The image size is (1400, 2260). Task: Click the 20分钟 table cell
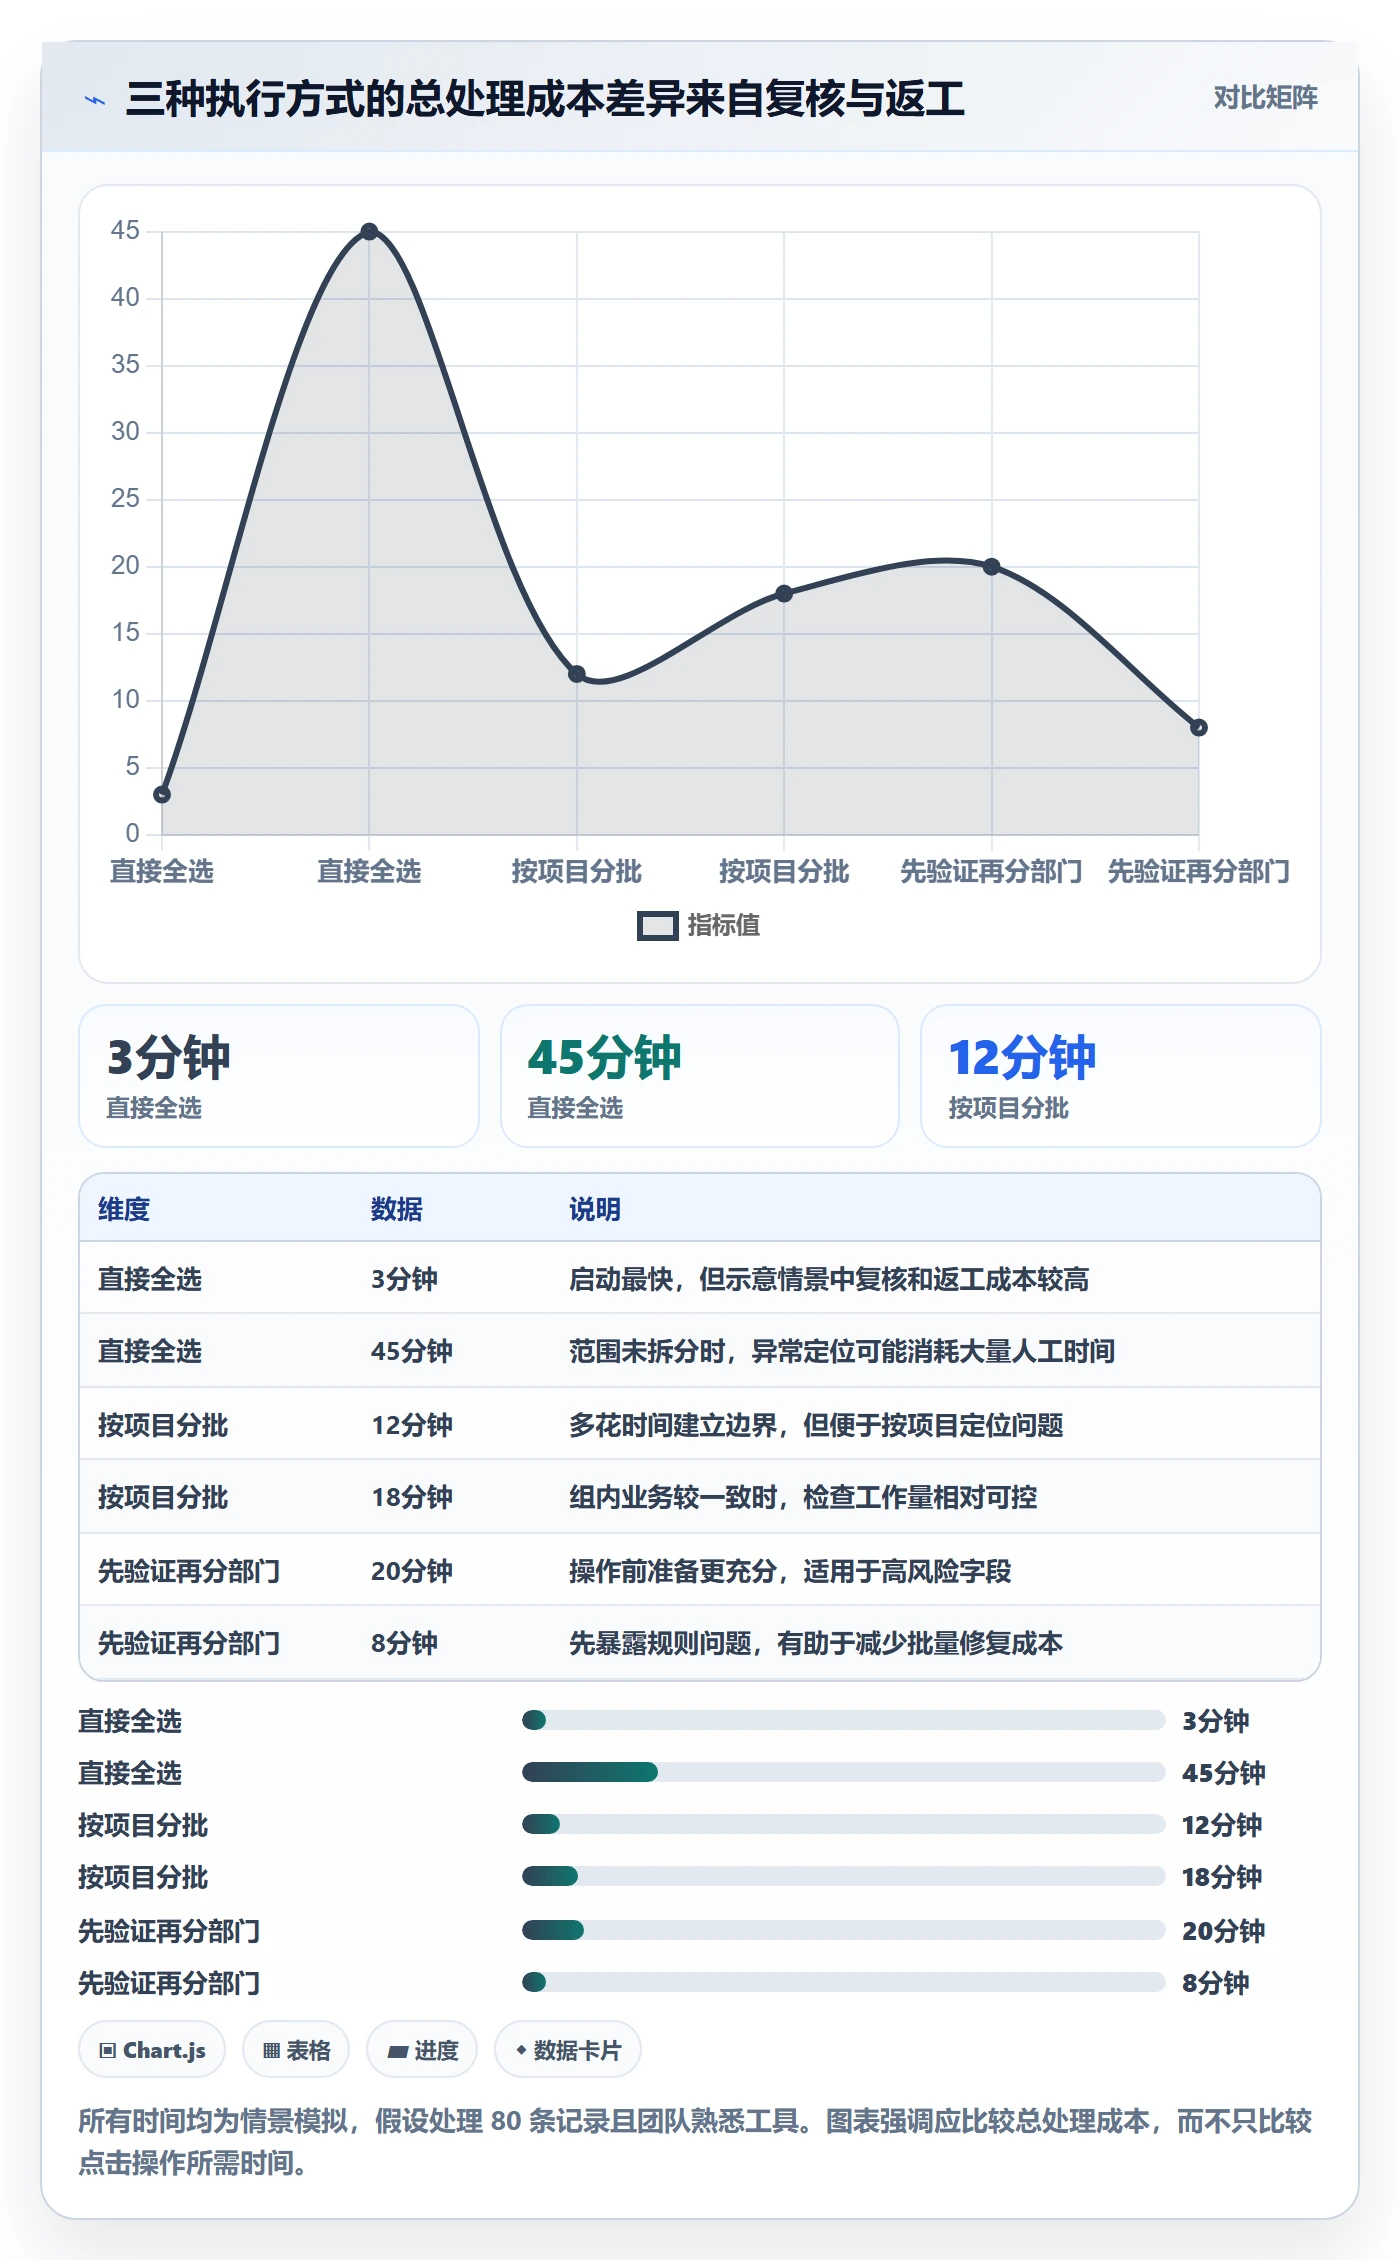tap(412, 1571)
